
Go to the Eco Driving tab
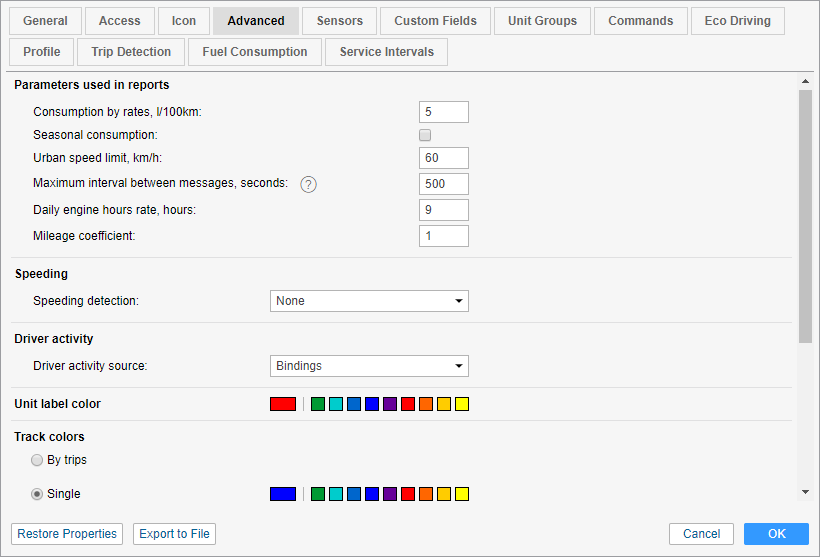pyautogui.click(x=737, y=21)
